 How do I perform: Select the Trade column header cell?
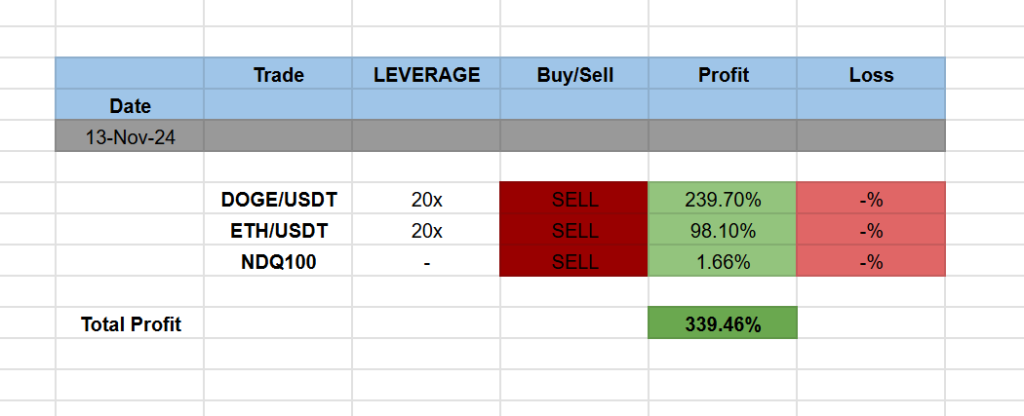(x=278, y=75)
